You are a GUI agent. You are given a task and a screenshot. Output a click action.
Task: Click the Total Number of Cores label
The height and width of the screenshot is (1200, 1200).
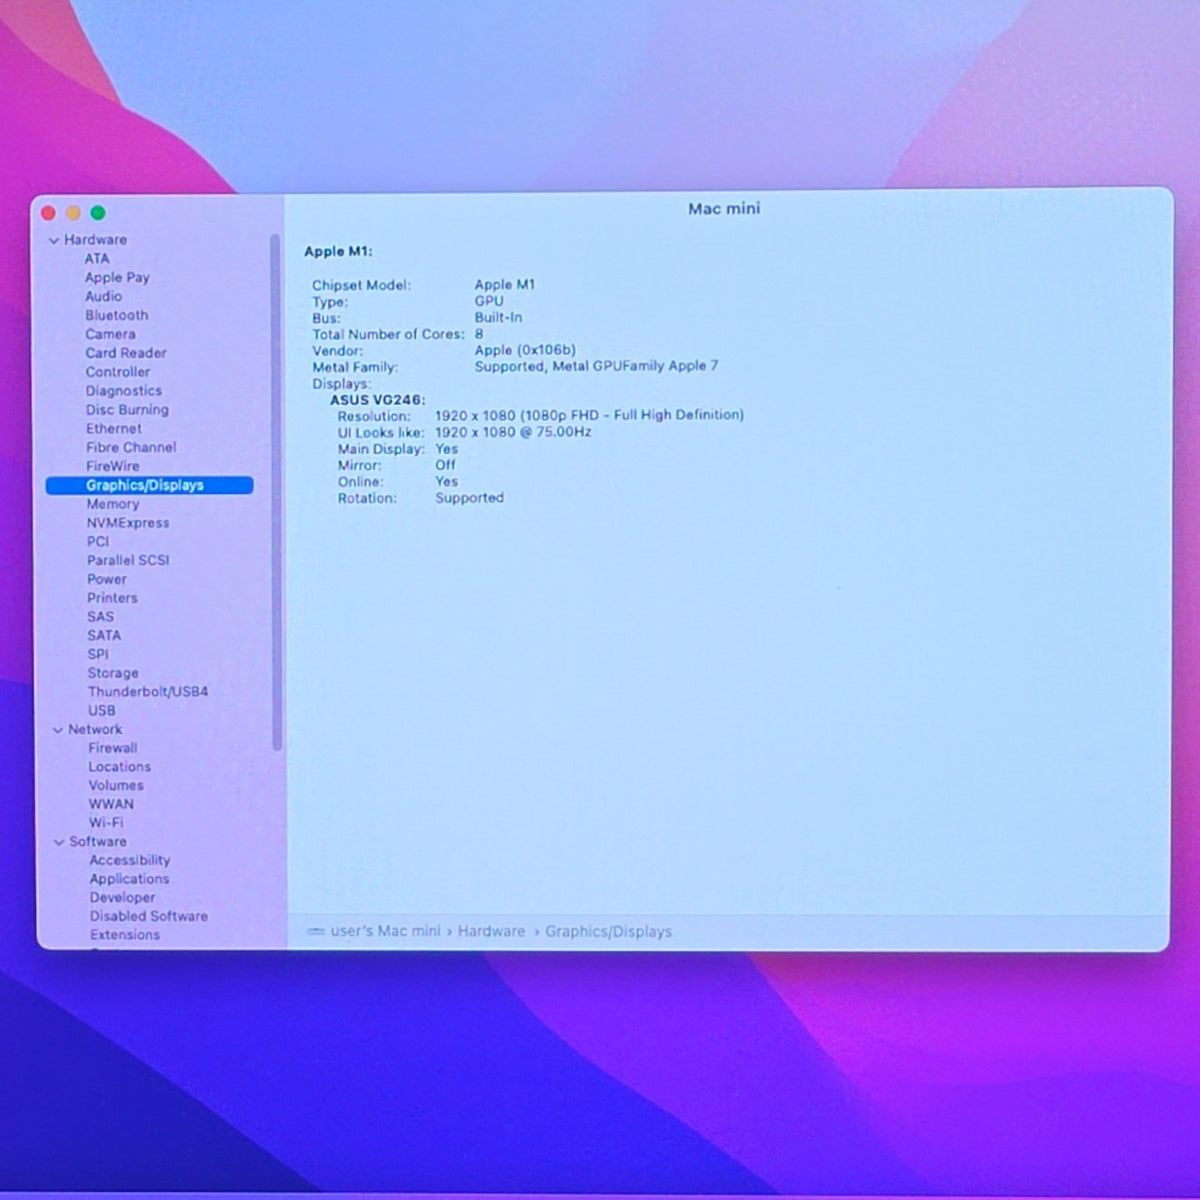388,334
